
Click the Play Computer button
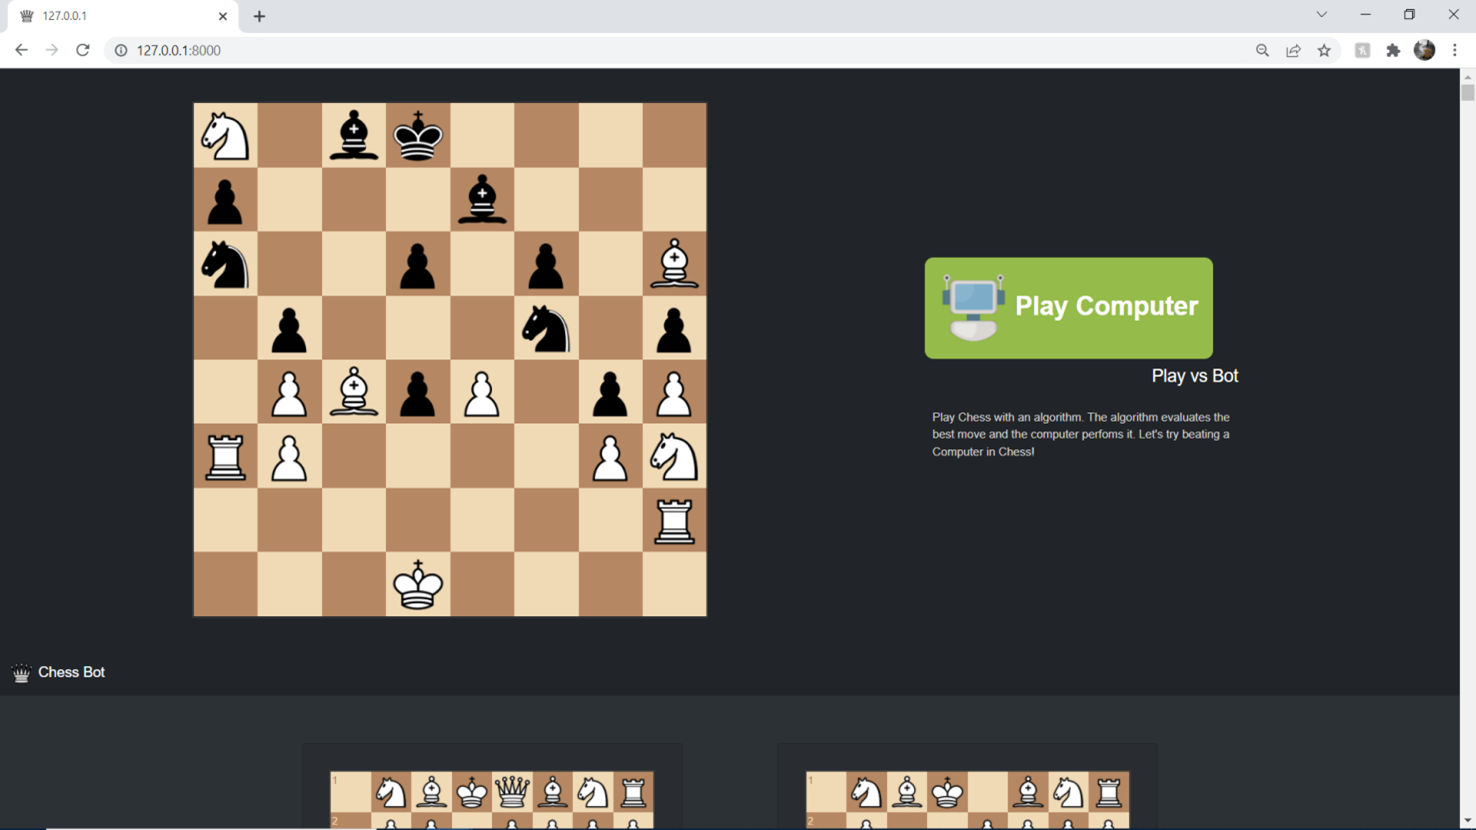pos(1068,308)
